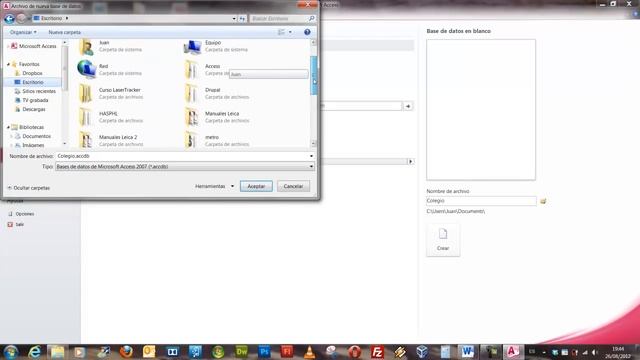
Task: Switch to Word from the taskbar
Action: (467, 351)
